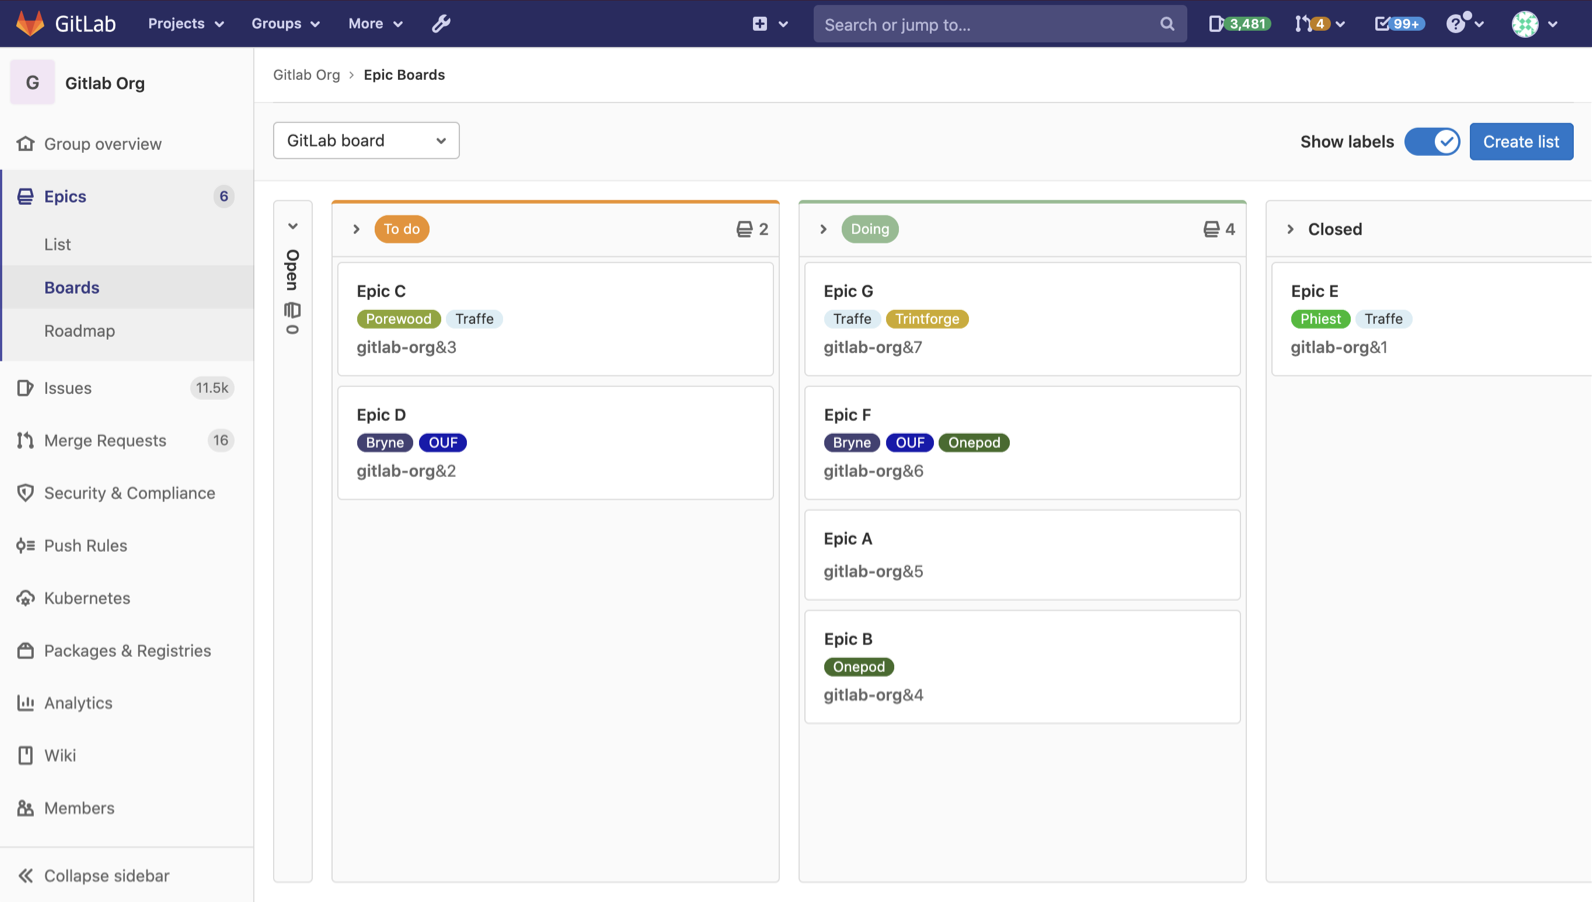This screenshot has height=902, width=1592.
Task: Collapse the To do list chevron
Action: [356, 229]
